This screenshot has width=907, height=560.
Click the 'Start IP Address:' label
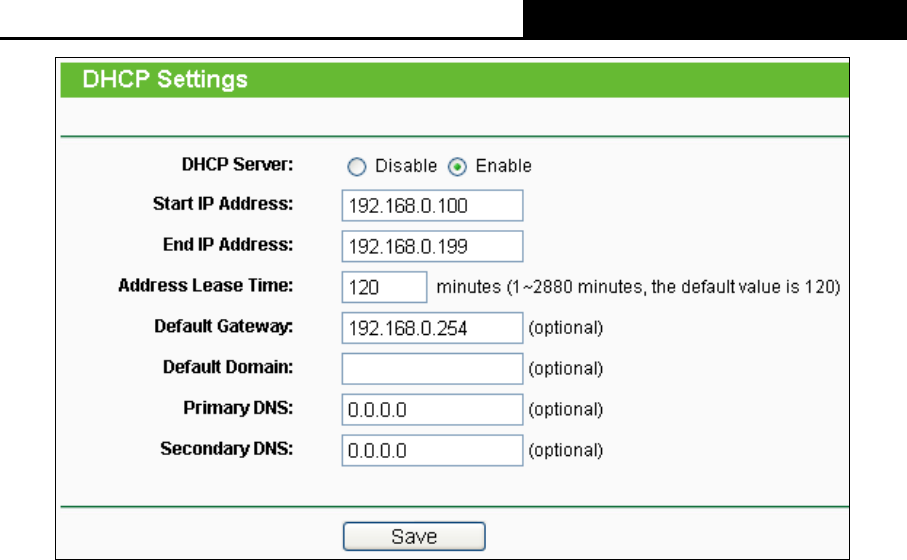pyautogui.click(x=223, y=204)
